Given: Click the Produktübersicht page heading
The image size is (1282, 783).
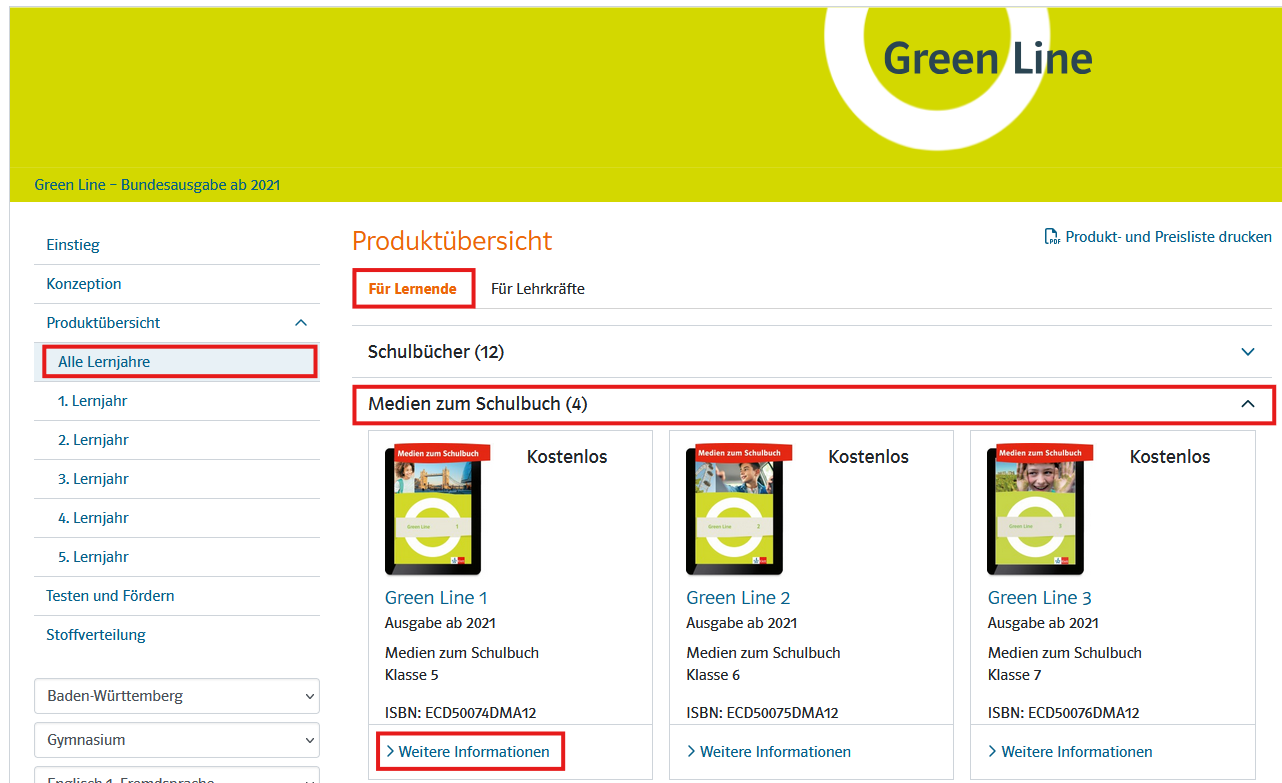Looking at the screenshot, I should coord(452,241).
